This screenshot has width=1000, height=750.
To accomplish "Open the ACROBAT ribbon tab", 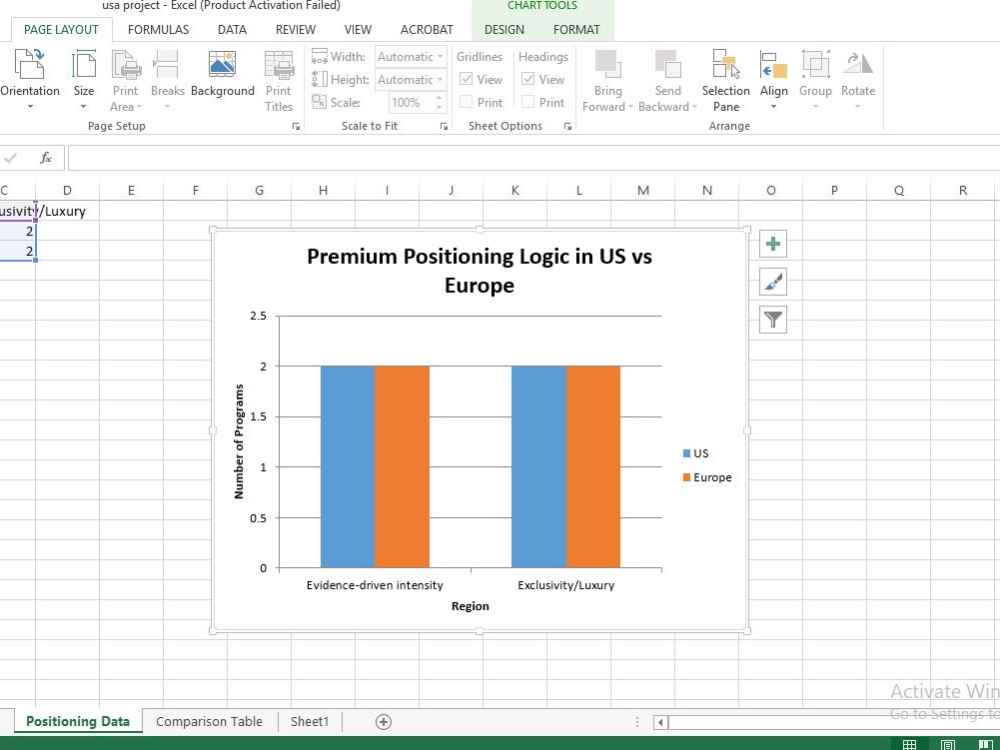I will click(x=427, y=30).
